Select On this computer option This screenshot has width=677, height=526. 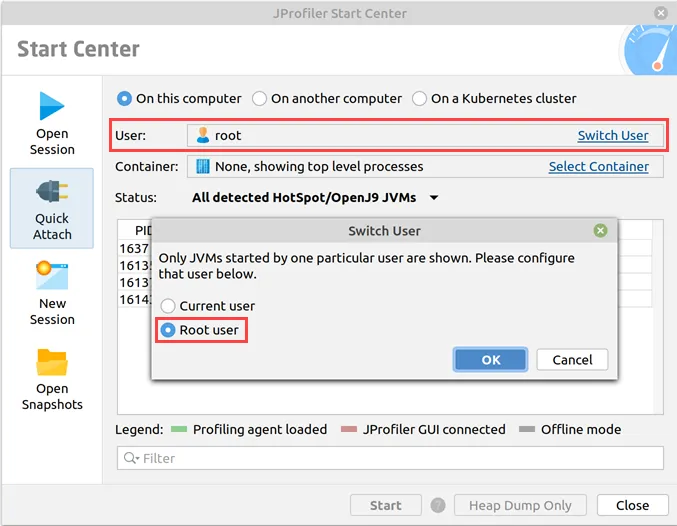[179, 98]
